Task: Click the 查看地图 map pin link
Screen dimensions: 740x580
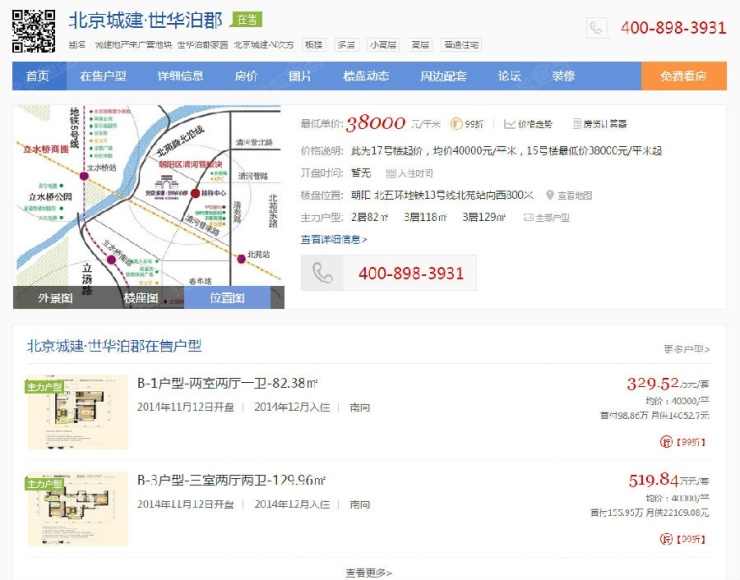Action: (569, 195)
